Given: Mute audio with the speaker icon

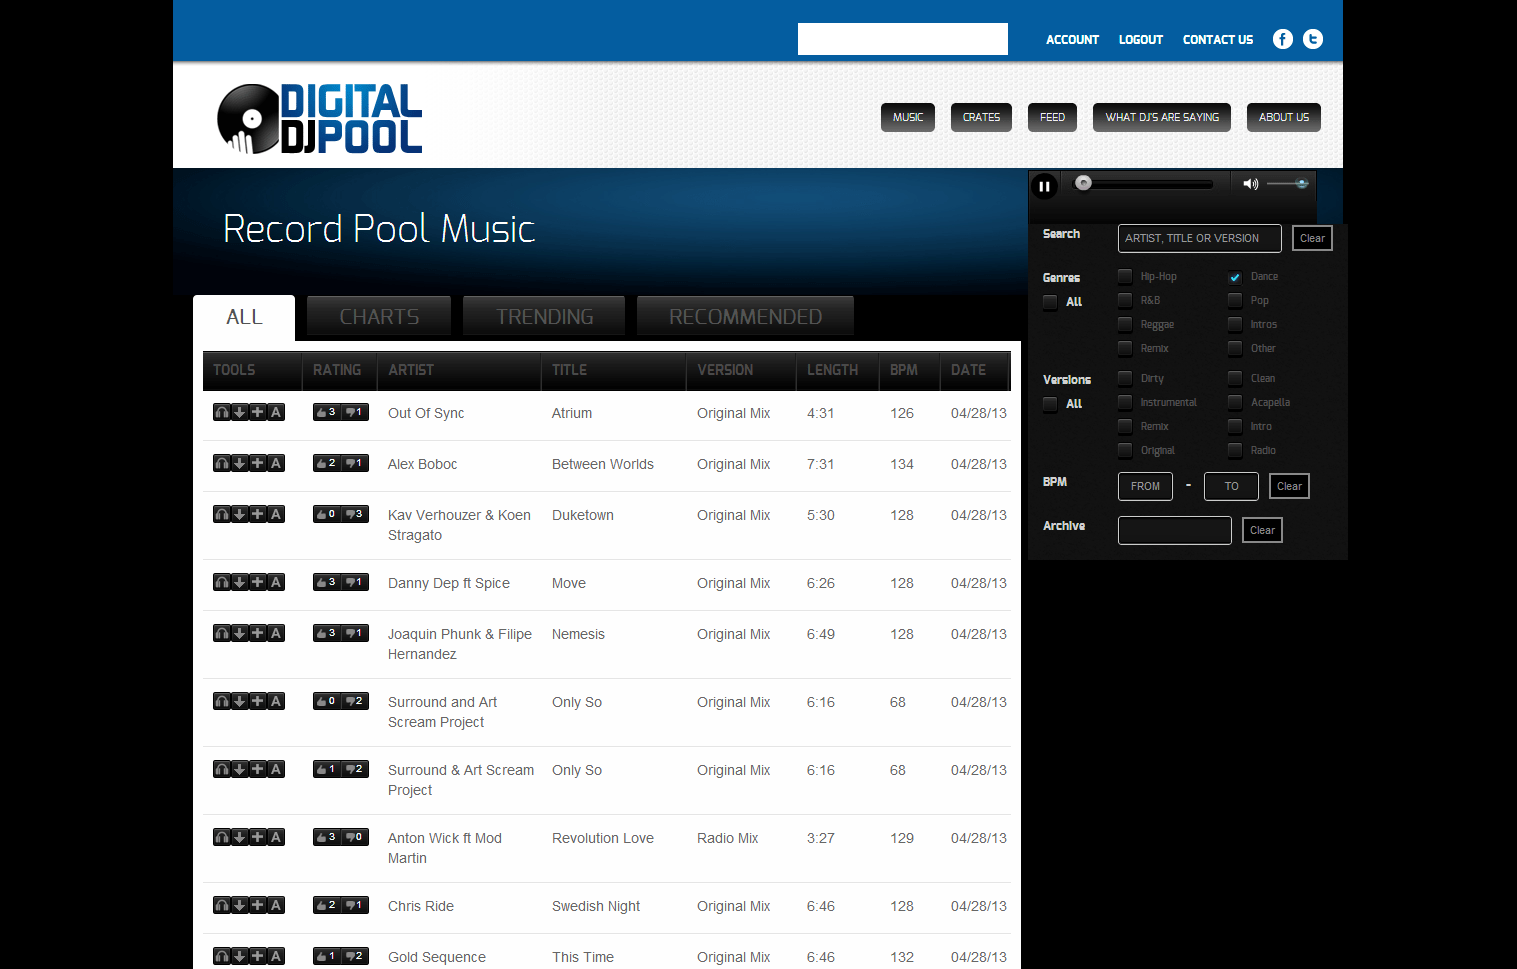Looking at the screenshot, I should click(1250, 183).
